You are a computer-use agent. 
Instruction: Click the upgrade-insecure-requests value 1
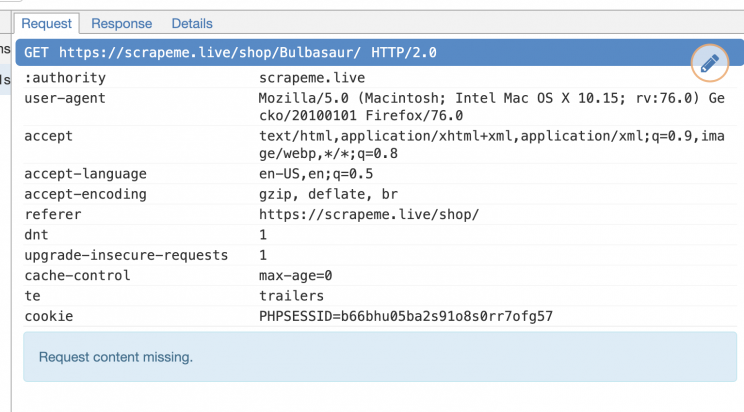pyautogui.click(x=263, y=255)
